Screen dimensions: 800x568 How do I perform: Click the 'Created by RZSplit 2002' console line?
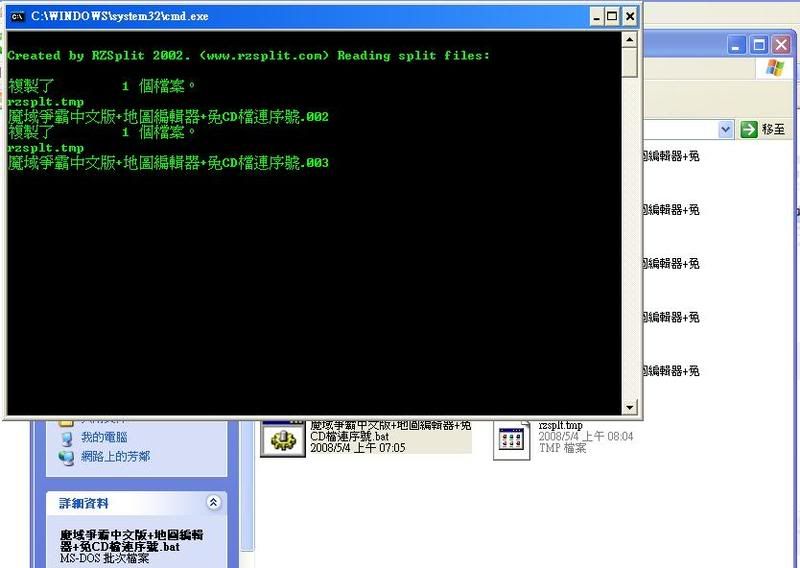click(248, 55)
